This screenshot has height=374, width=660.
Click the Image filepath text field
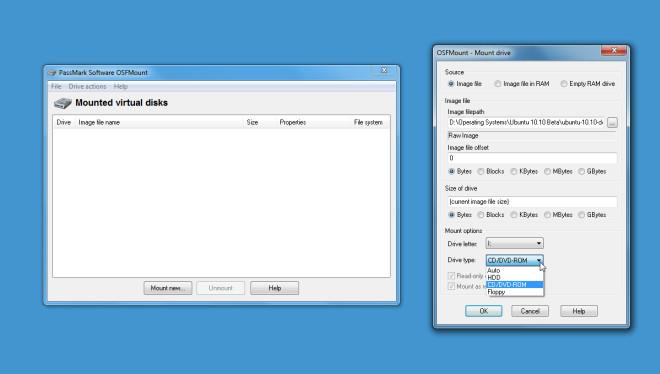[526, 122]
